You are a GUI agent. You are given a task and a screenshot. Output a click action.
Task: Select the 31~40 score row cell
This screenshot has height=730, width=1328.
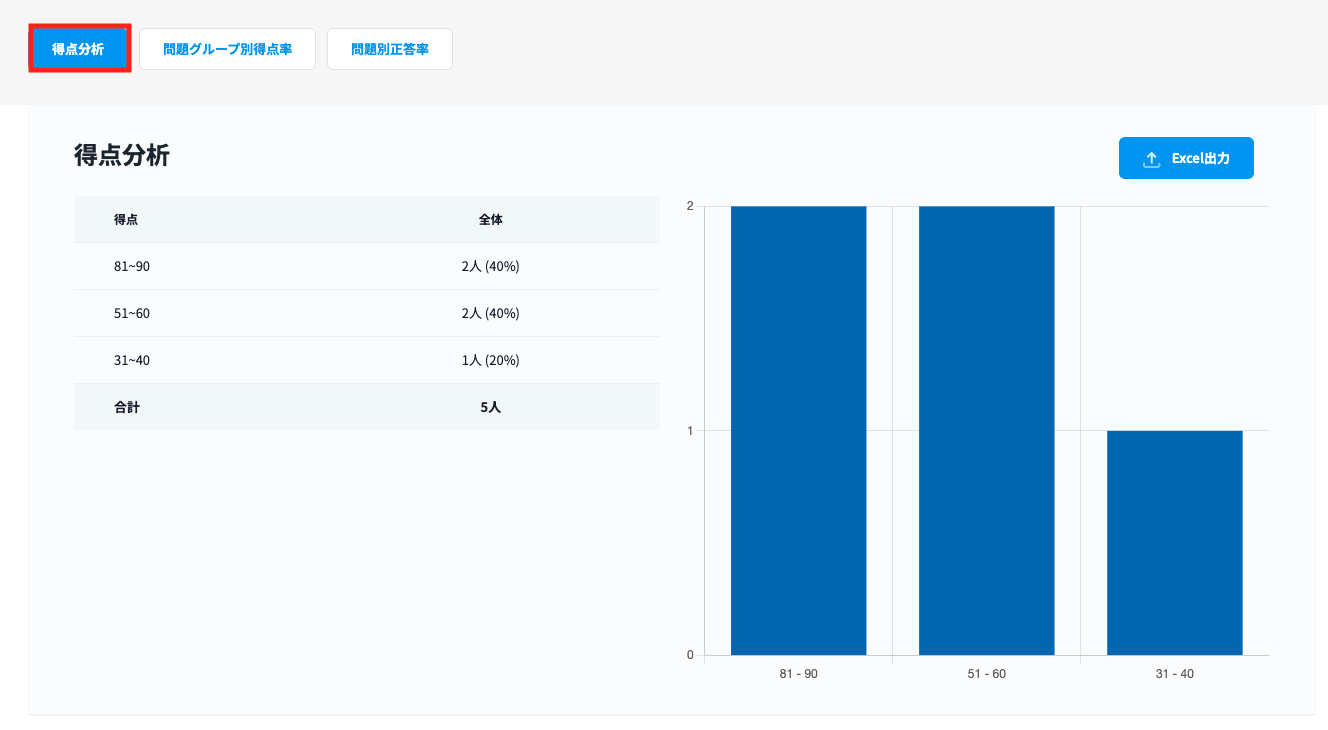click(x=132, y=360)
